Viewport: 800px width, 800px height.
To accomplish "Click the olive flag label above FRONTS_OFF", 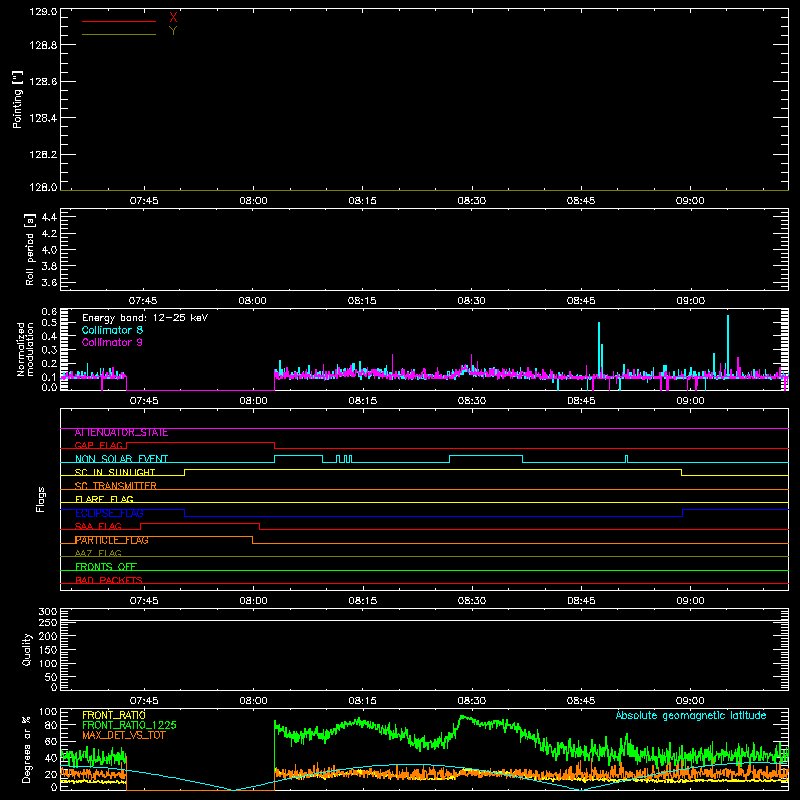I will click(98, 553).
